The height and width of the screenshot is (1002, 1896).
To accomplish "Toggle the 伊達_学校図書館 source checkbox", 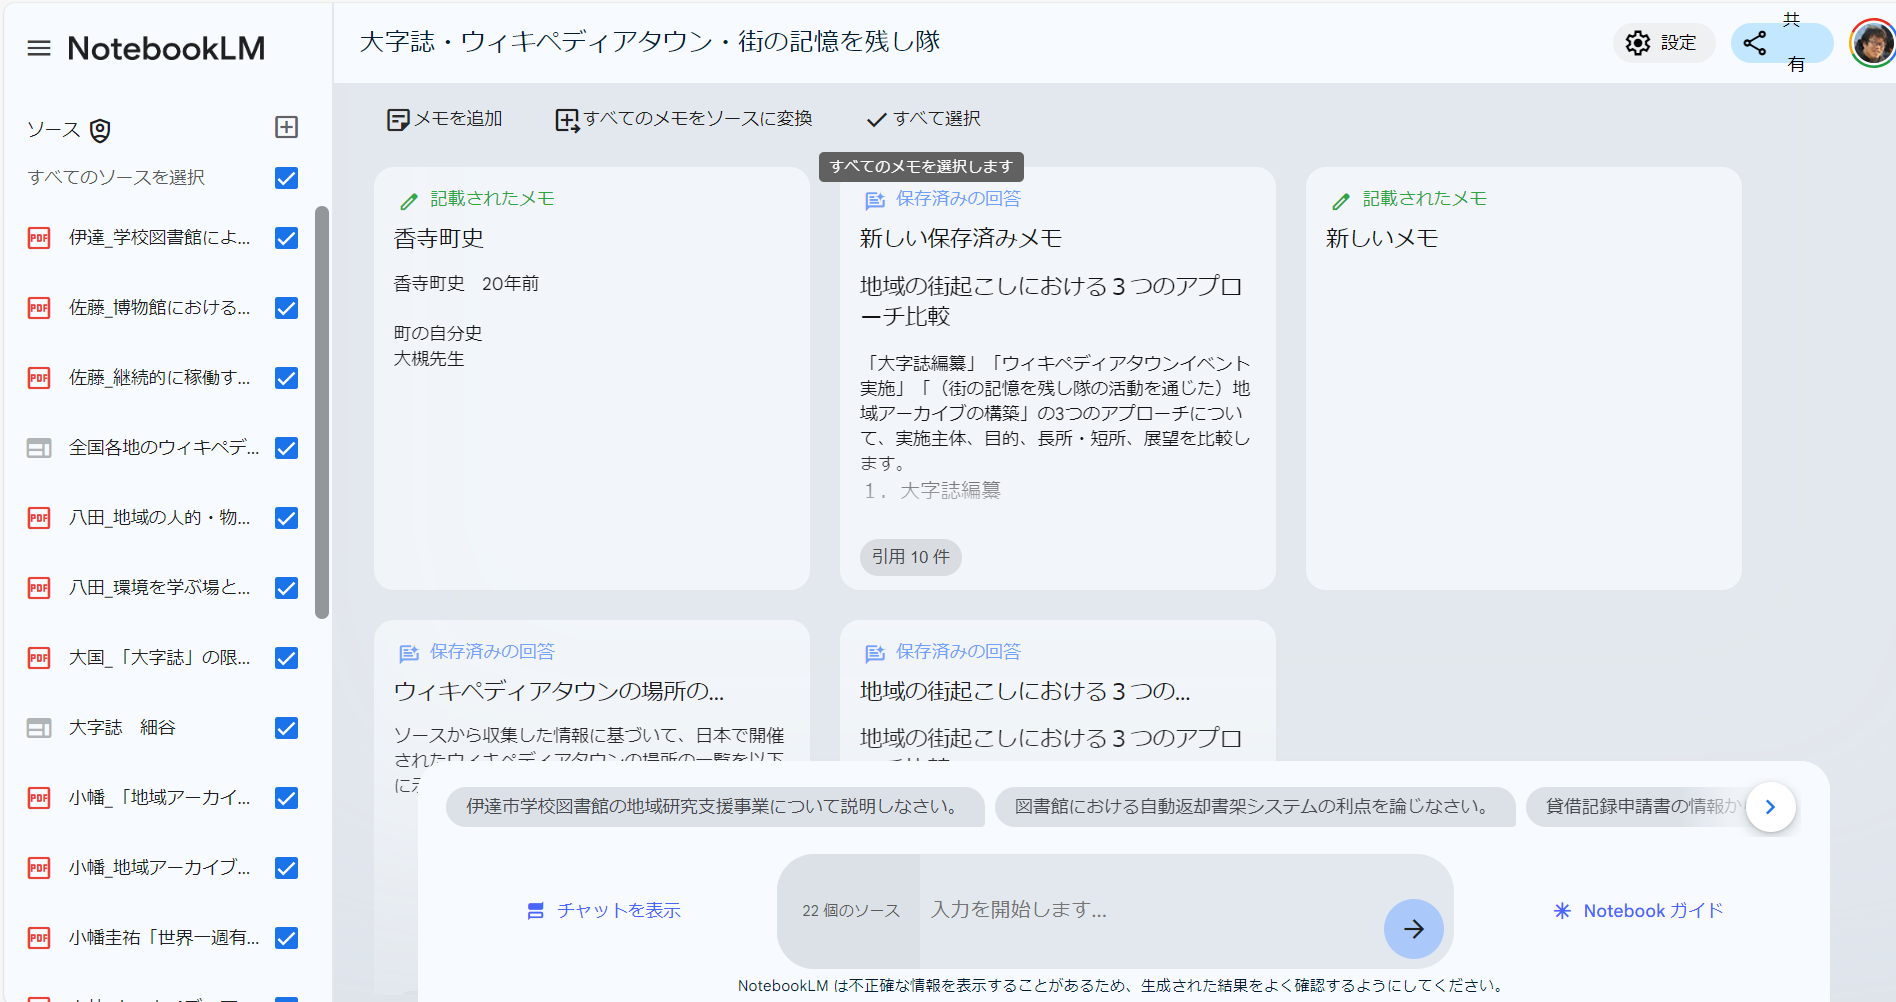I will click(x=286, y=238).
